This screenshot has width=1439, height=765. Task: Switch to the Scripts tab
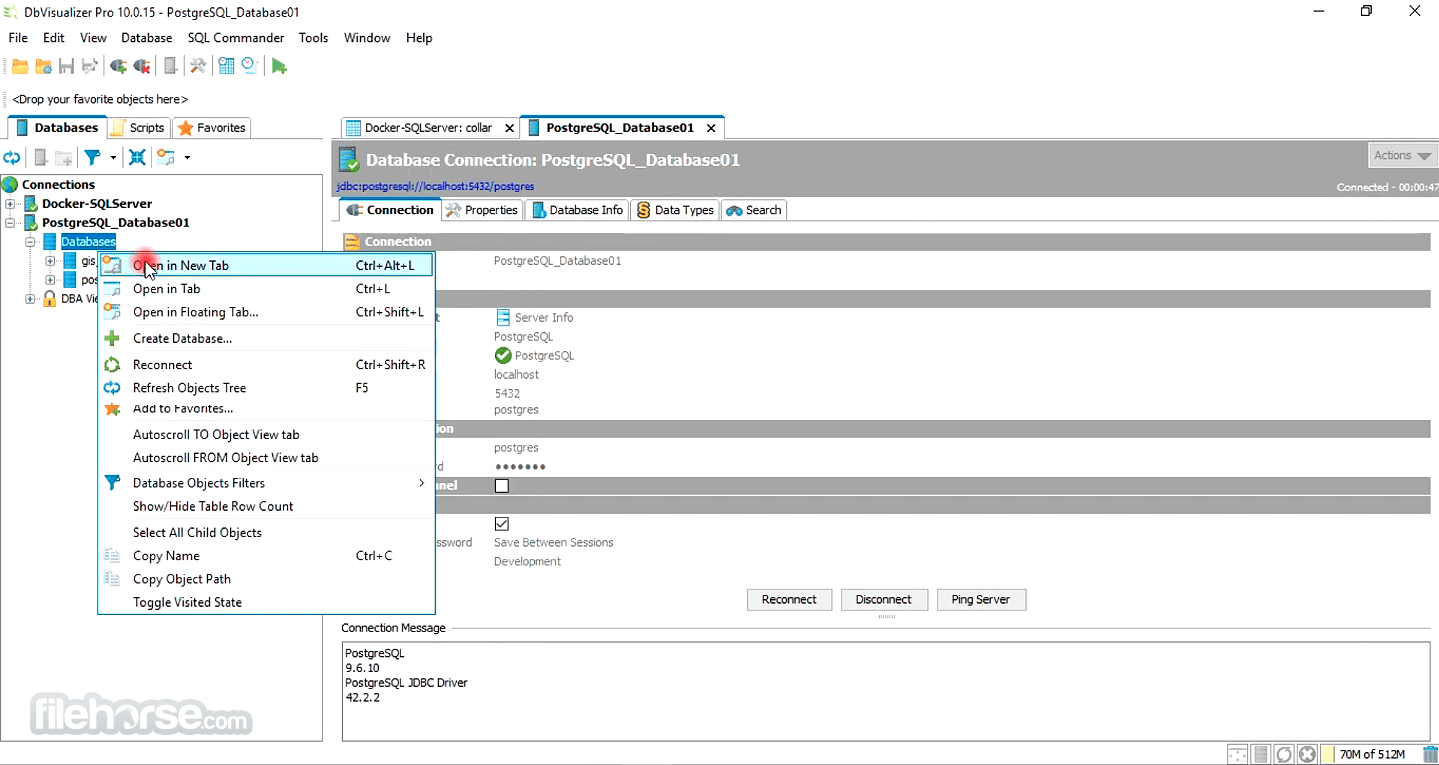(137, 128)
